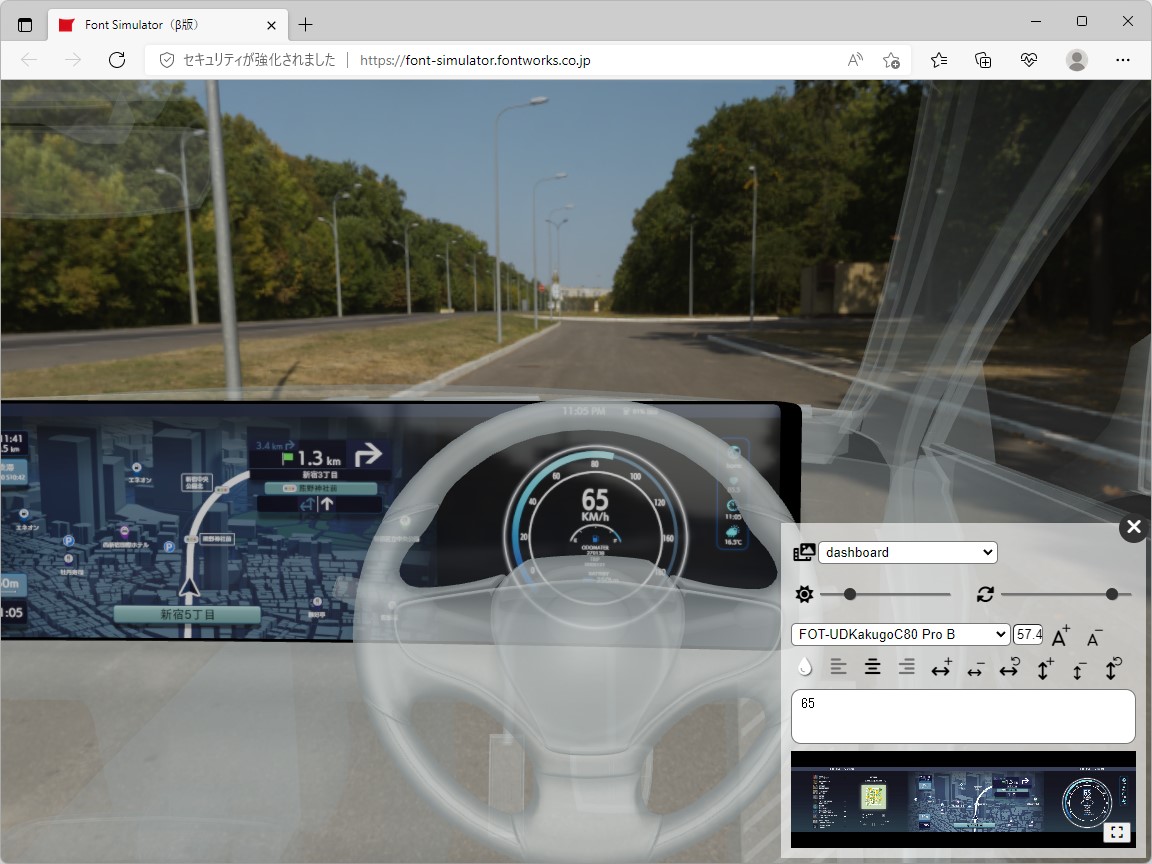Open a new browser tab
The width and height of the screenshot is (1152, 864).
306,25
